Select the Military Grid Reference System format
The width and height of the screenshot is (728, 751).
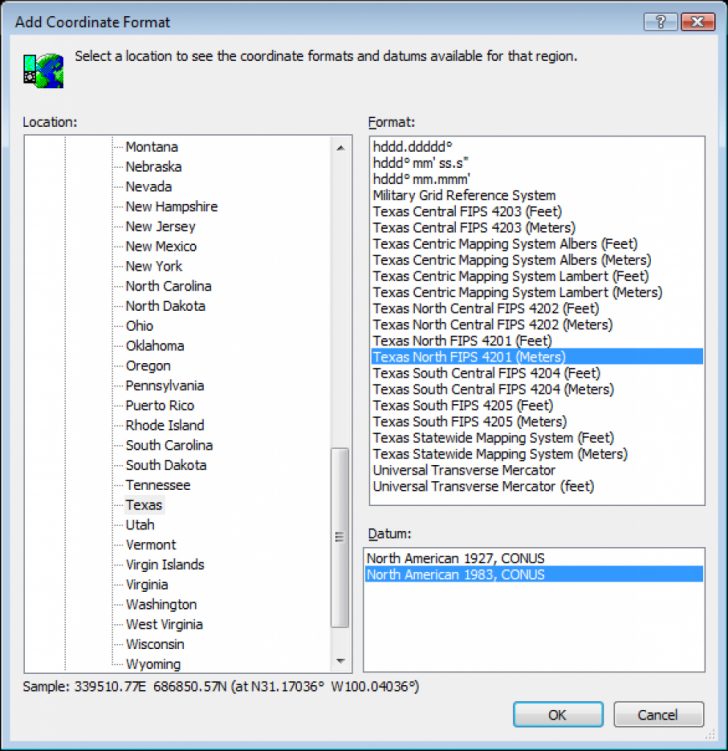(x=464, y=196)
